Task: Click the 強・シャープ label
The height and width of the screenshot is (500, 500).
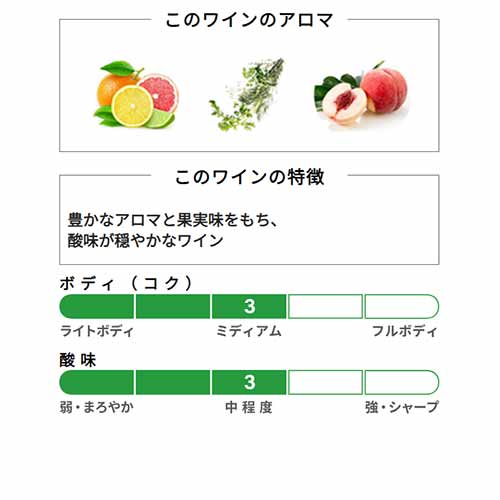Action: [402, 407]
